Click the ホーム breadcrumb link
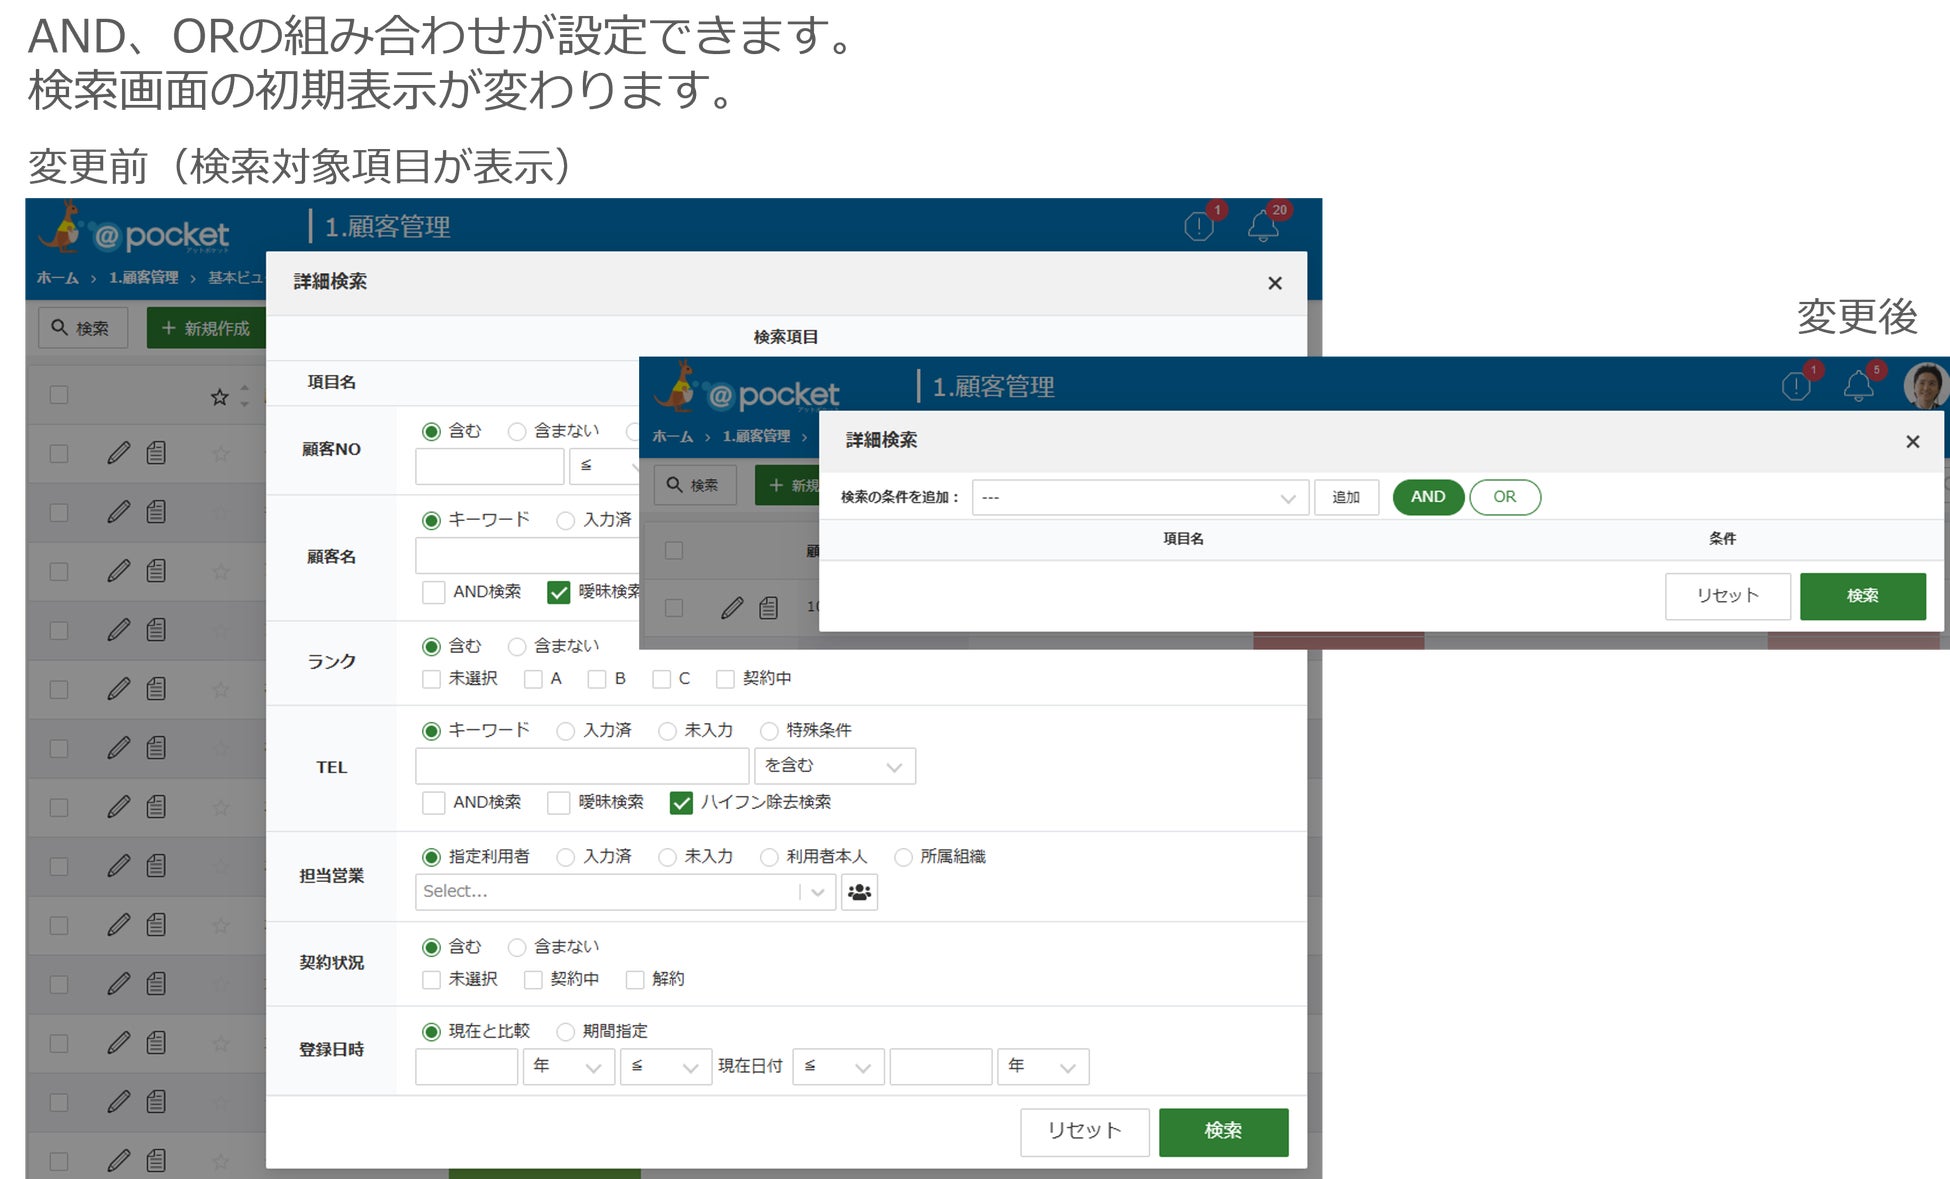 click(57, 278)
